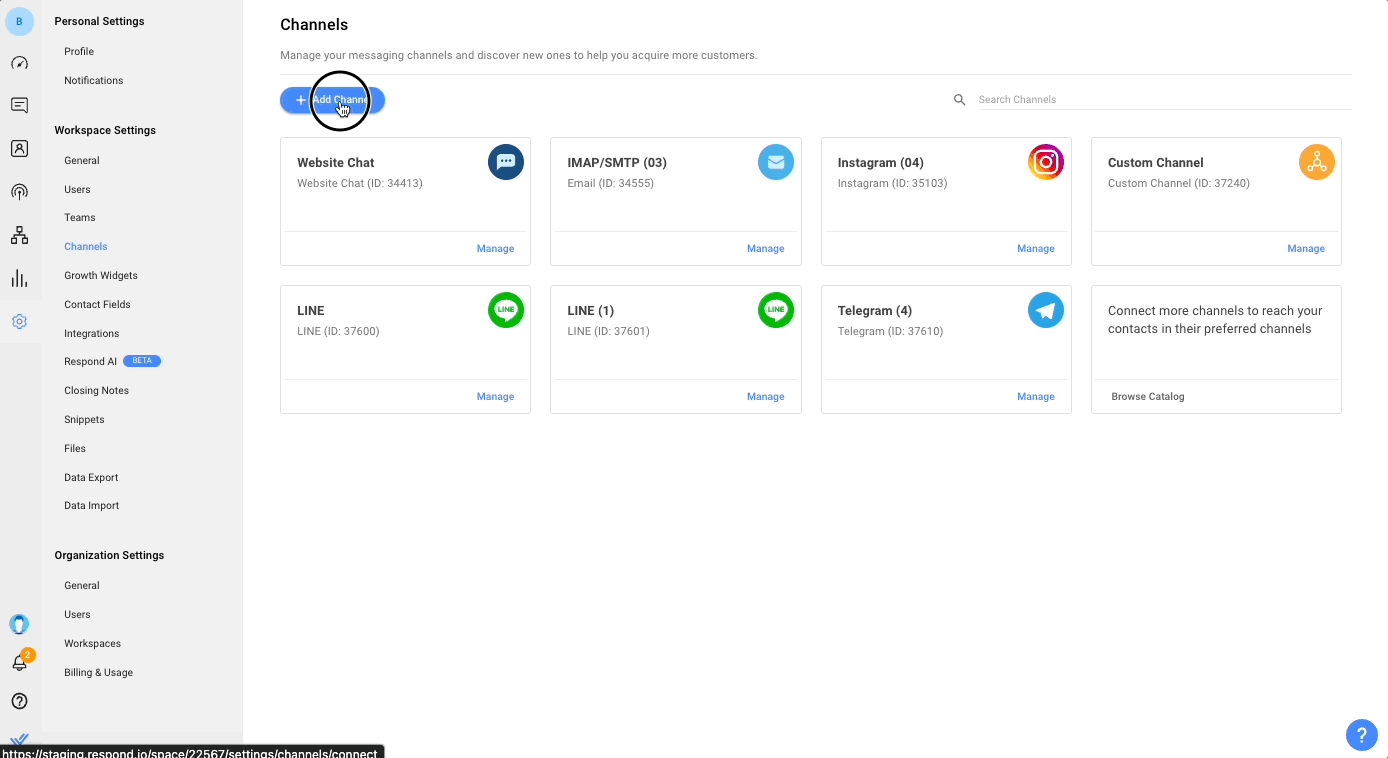Image resolution: width=1388 pixels, height=758 pixels.
Task: Open the Messages inbox icon
Action: 20,104
